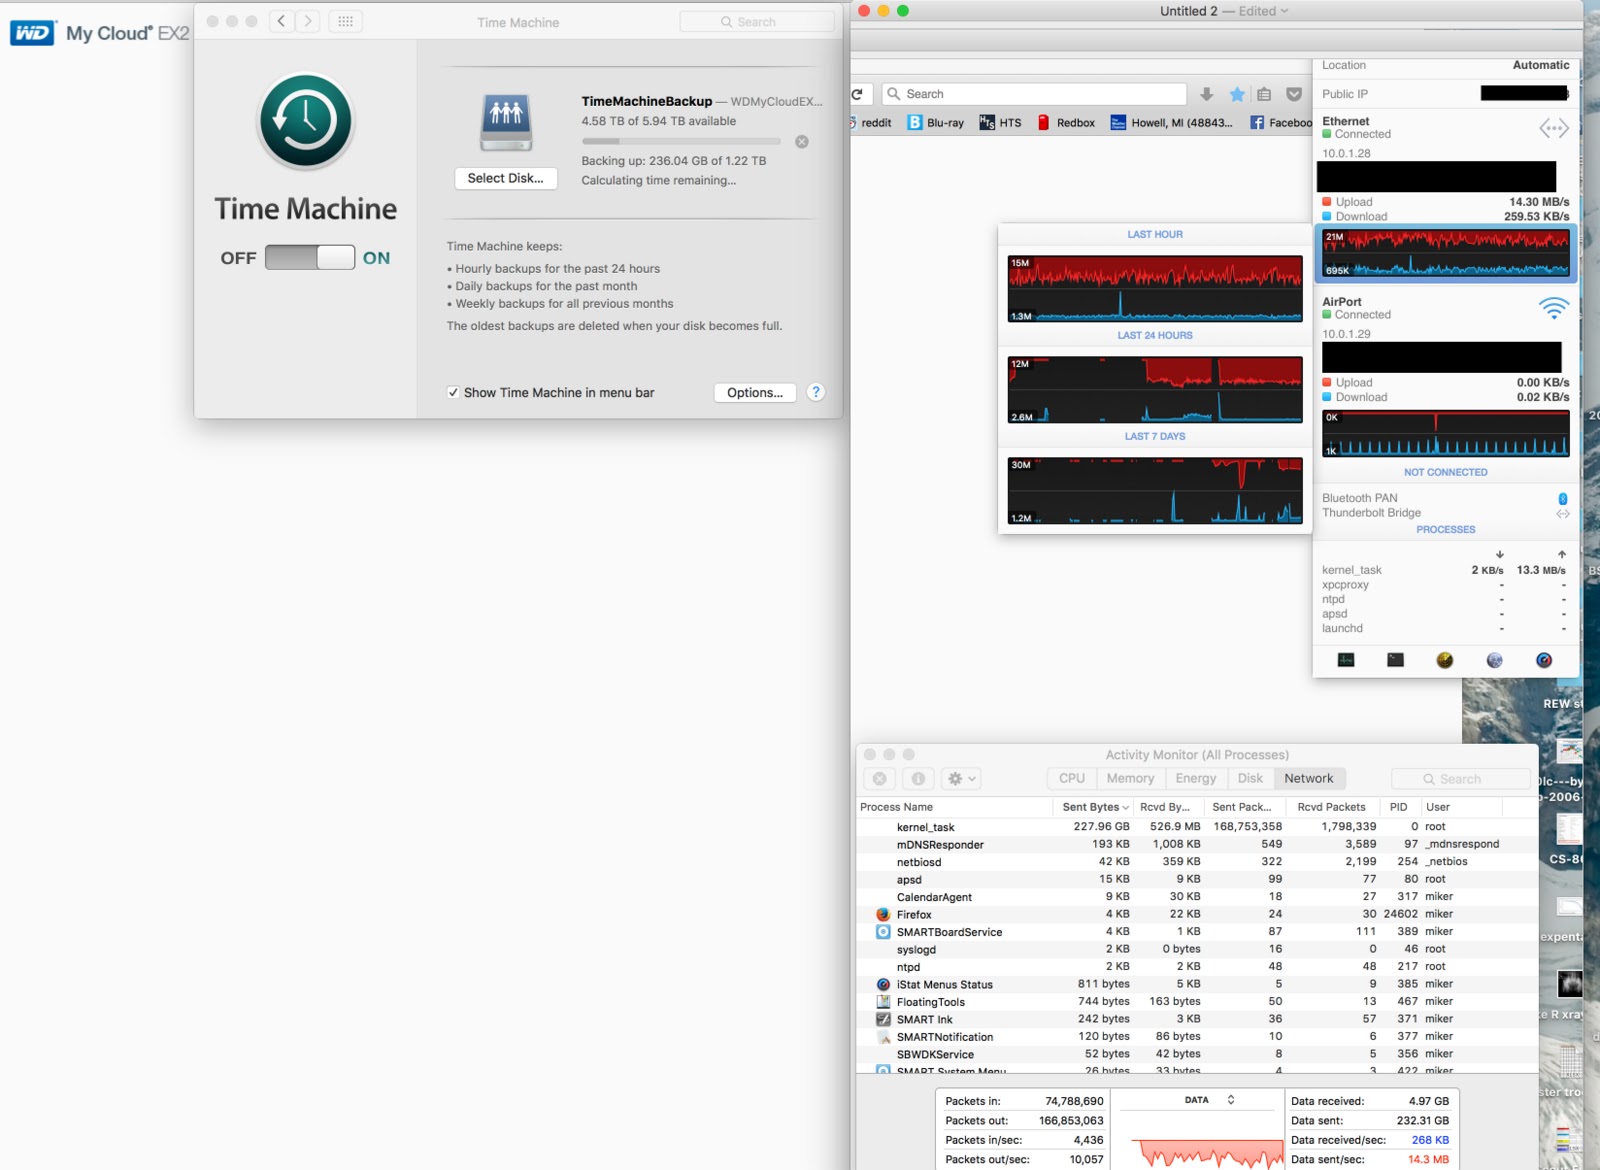Open Activity Monitor from iStat panel bottom bar

pyautogui.click(x=1345, y=660)
